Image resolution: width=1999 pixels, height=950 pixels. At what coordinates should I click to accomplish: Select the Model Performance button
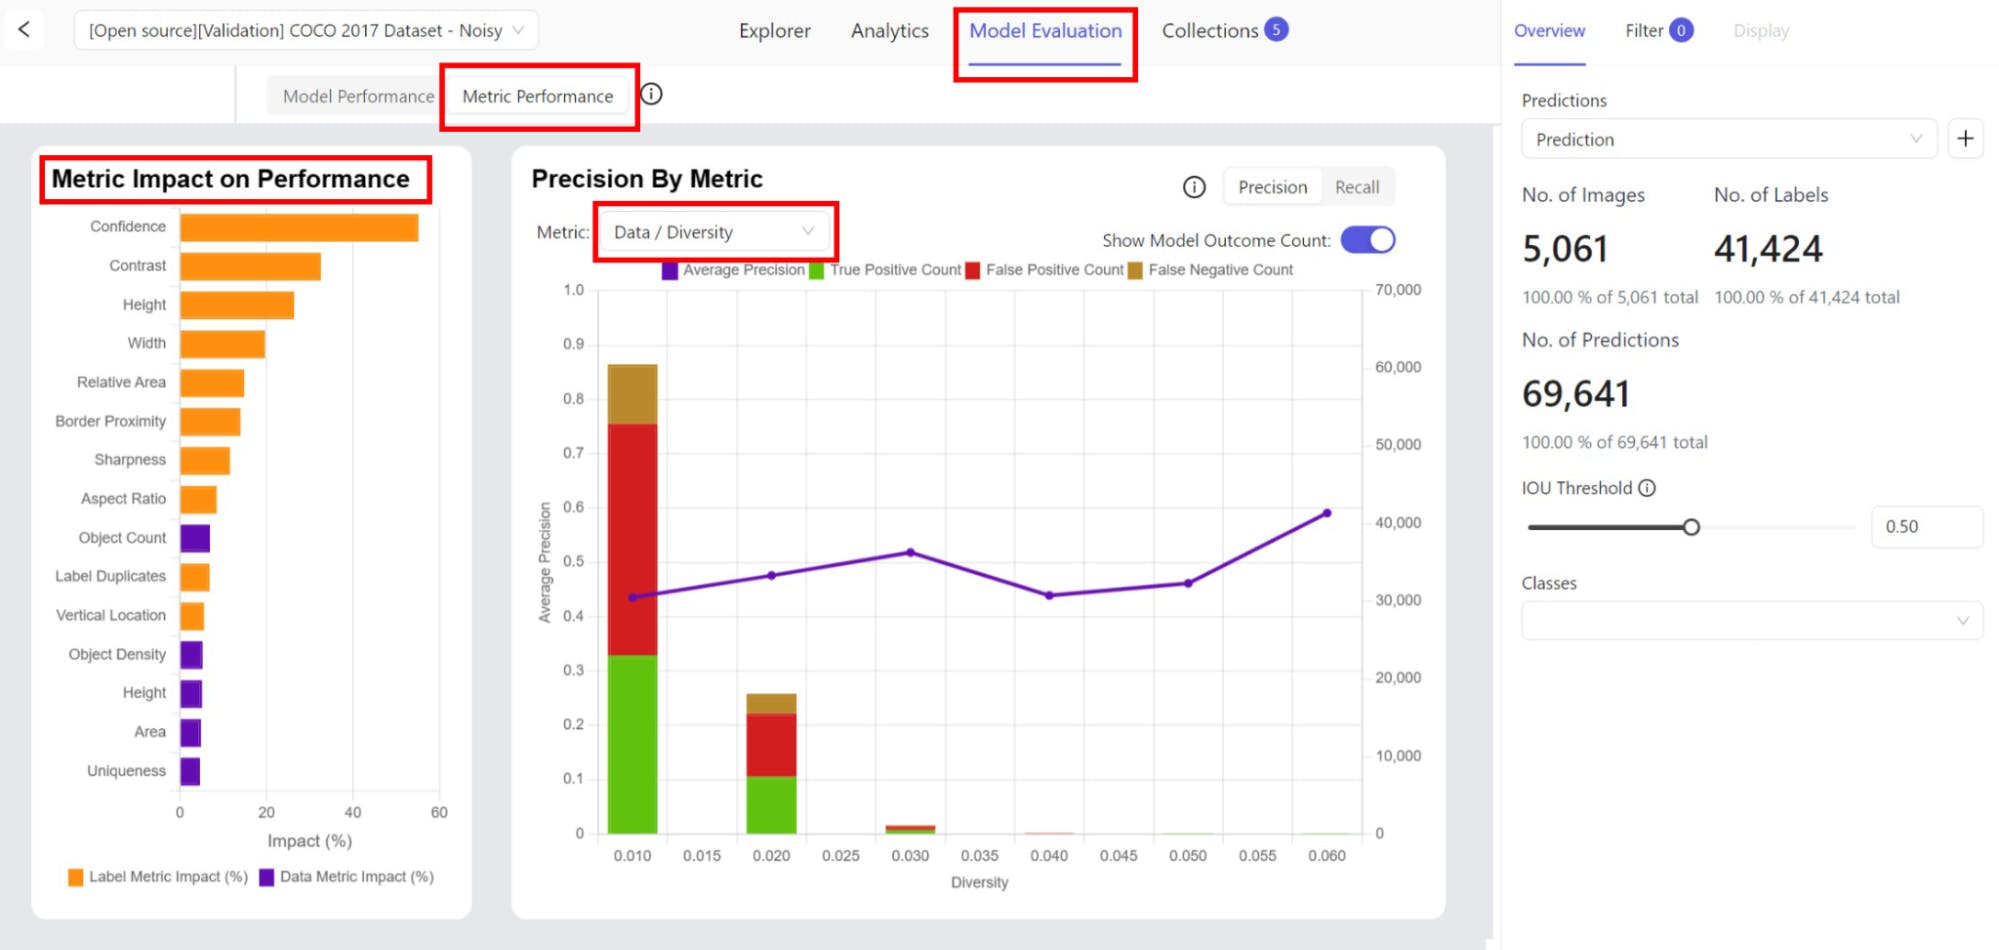(x=358, y=96)
